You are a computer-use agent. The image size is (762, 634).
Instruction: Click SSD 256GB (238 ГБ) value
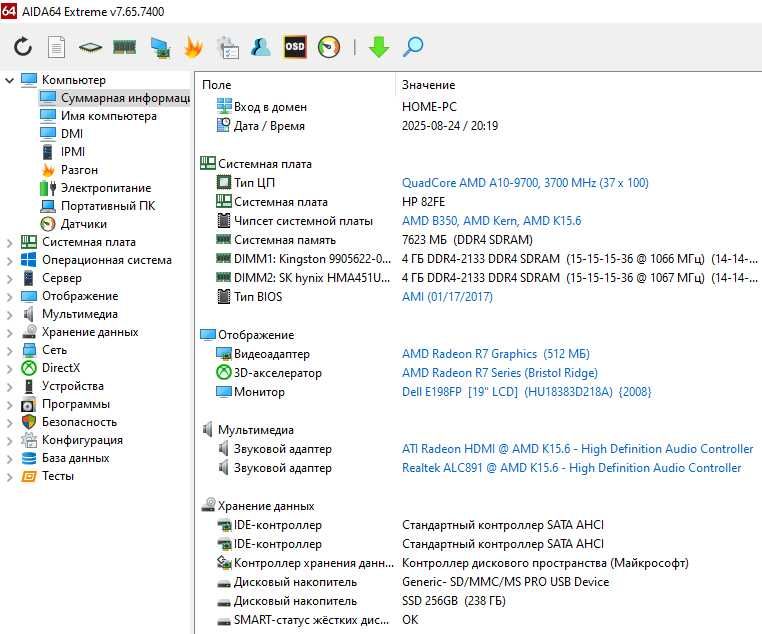point(453,600)
